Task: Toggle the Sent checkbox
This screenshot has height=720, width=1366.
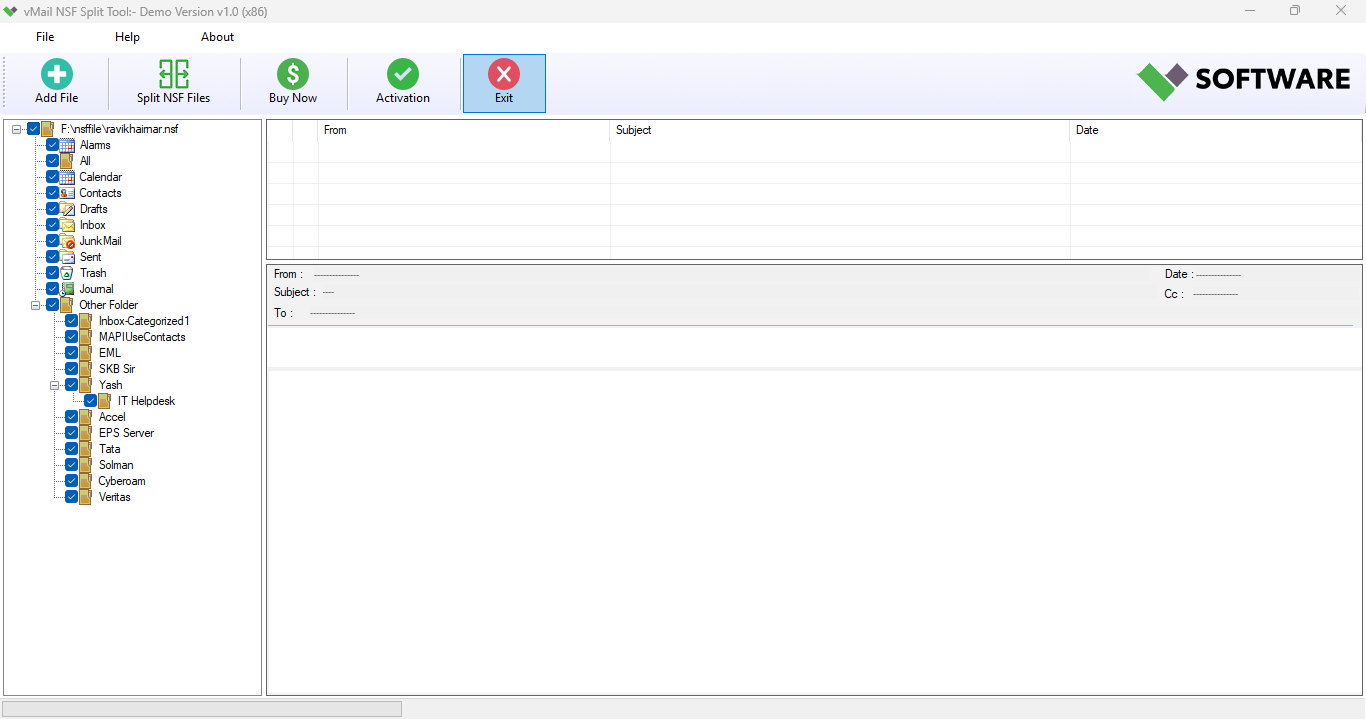Action: 53,257
